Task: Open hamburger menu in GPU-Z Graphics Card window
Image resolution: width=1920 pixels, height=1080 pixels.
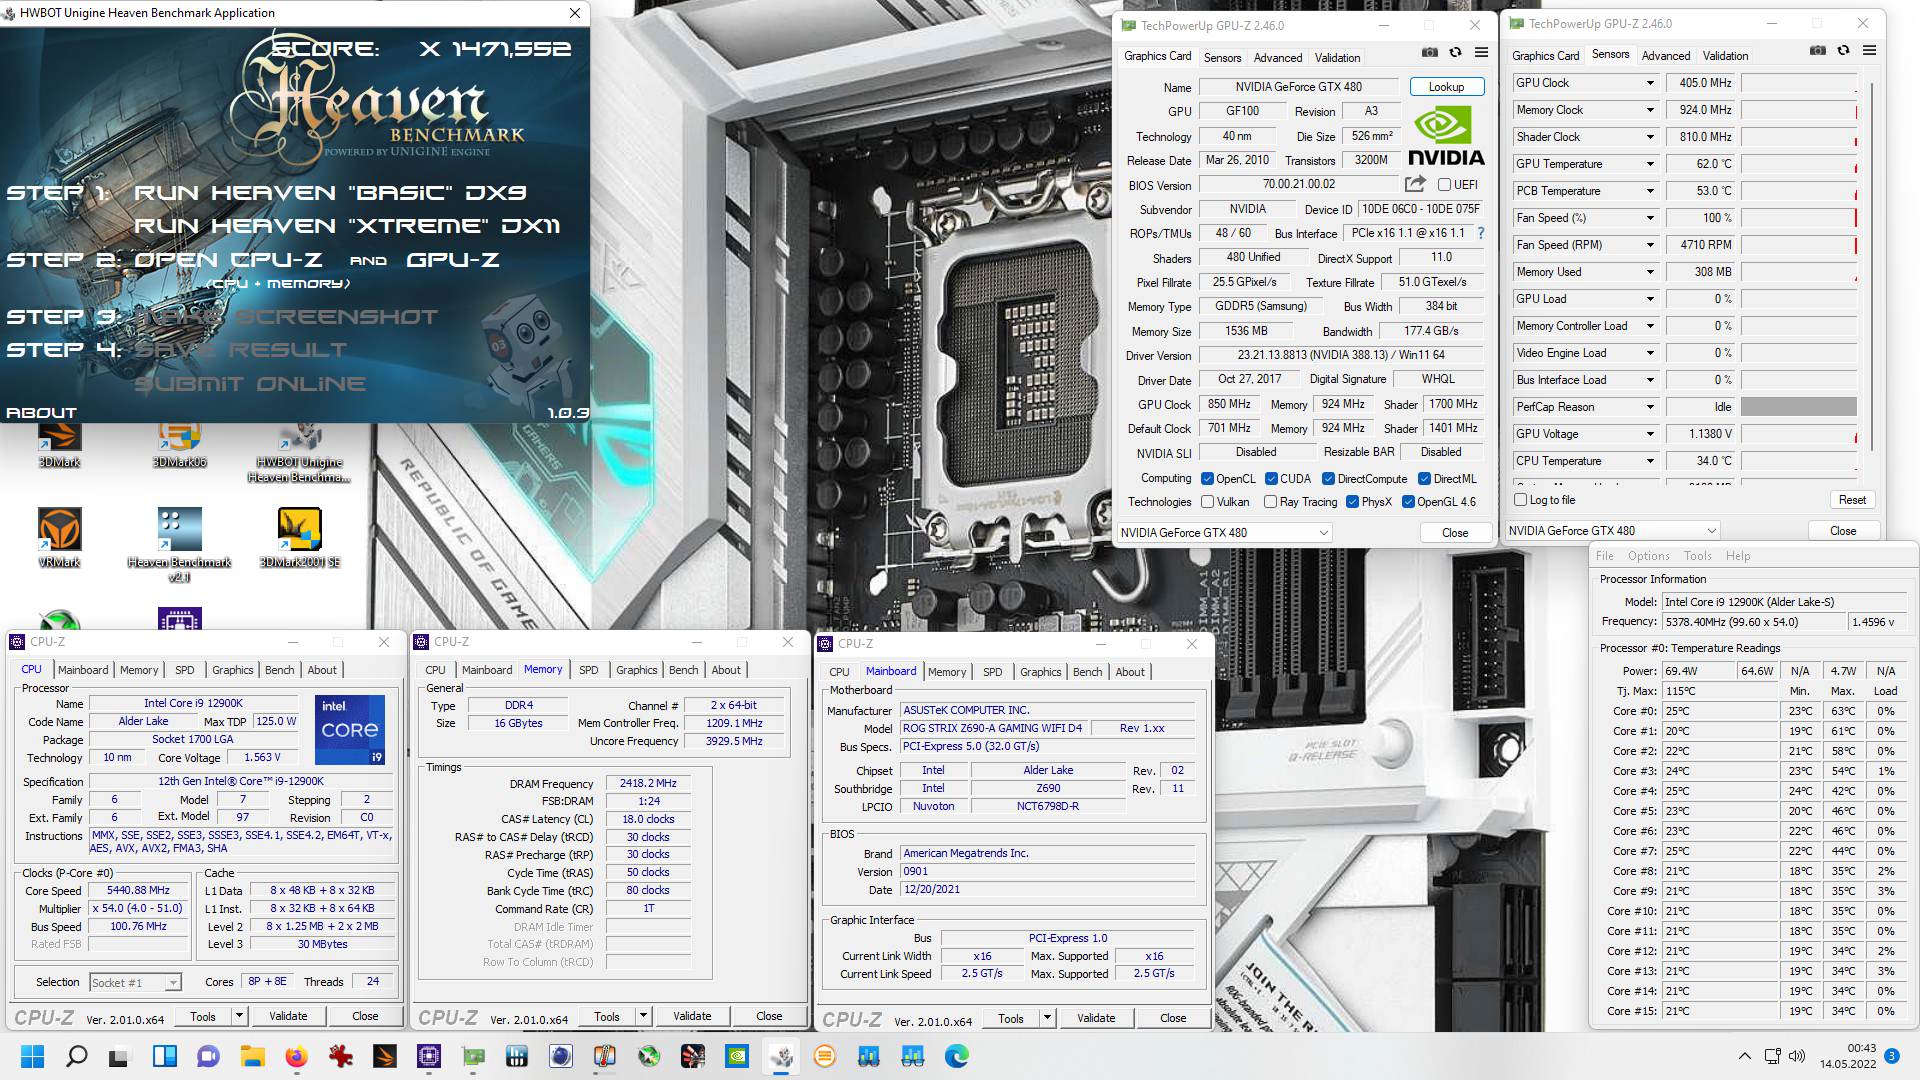Action: pos(1481,52)
